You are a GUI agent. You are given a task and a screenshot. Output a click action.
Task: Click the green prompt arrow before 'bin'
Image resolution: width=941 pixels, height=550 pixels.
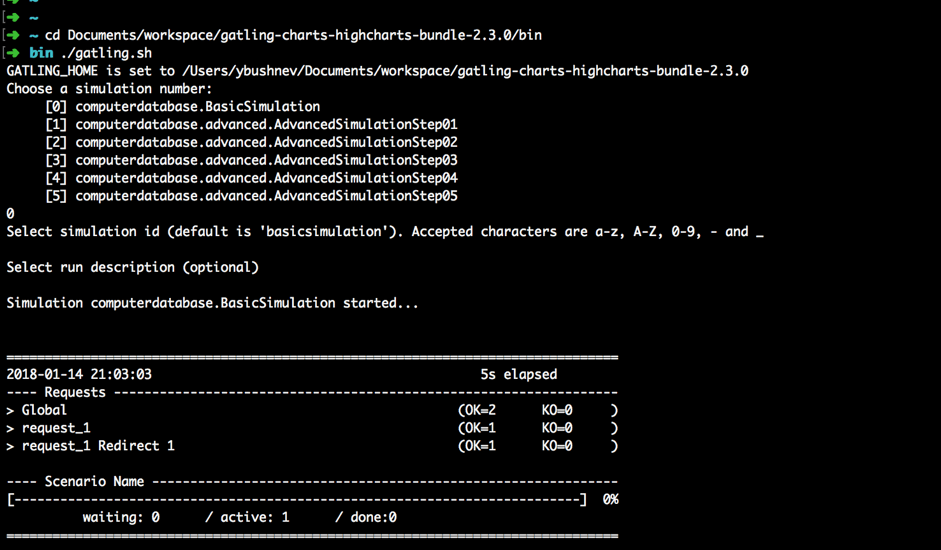pyautogui.click(x=13, y=53)
